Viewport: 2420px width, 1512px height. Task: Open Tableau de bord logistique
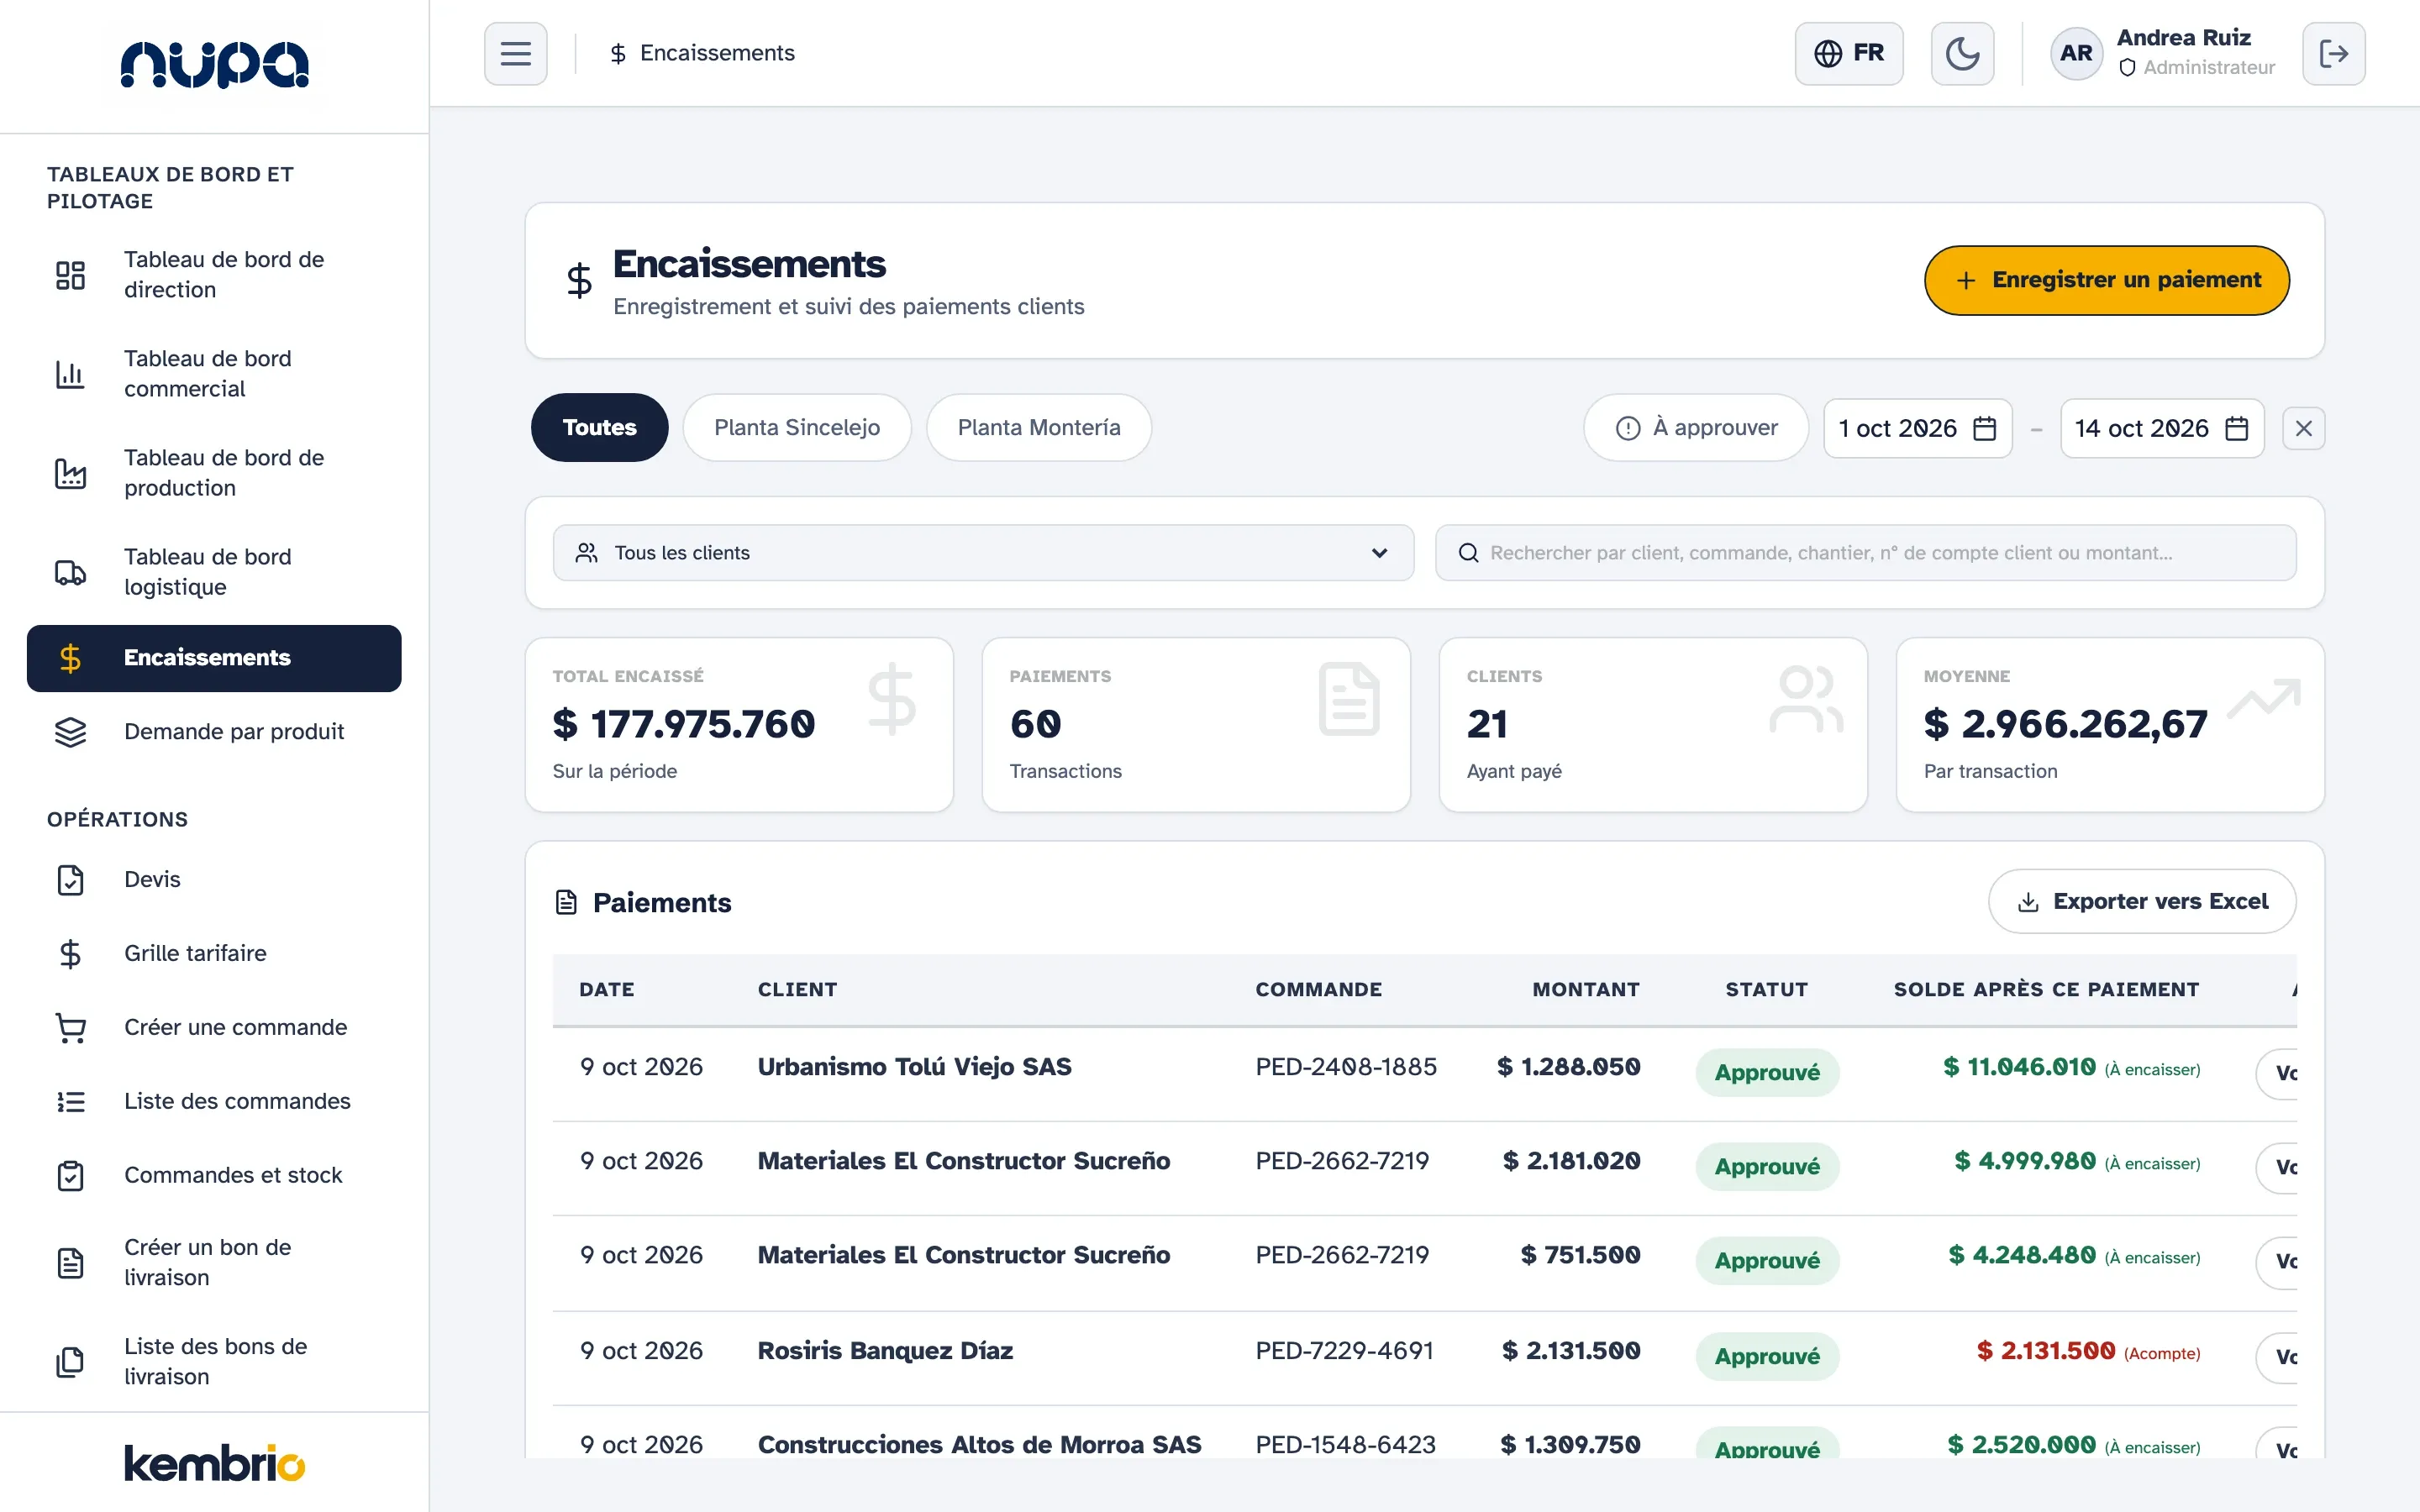(214, 572)
